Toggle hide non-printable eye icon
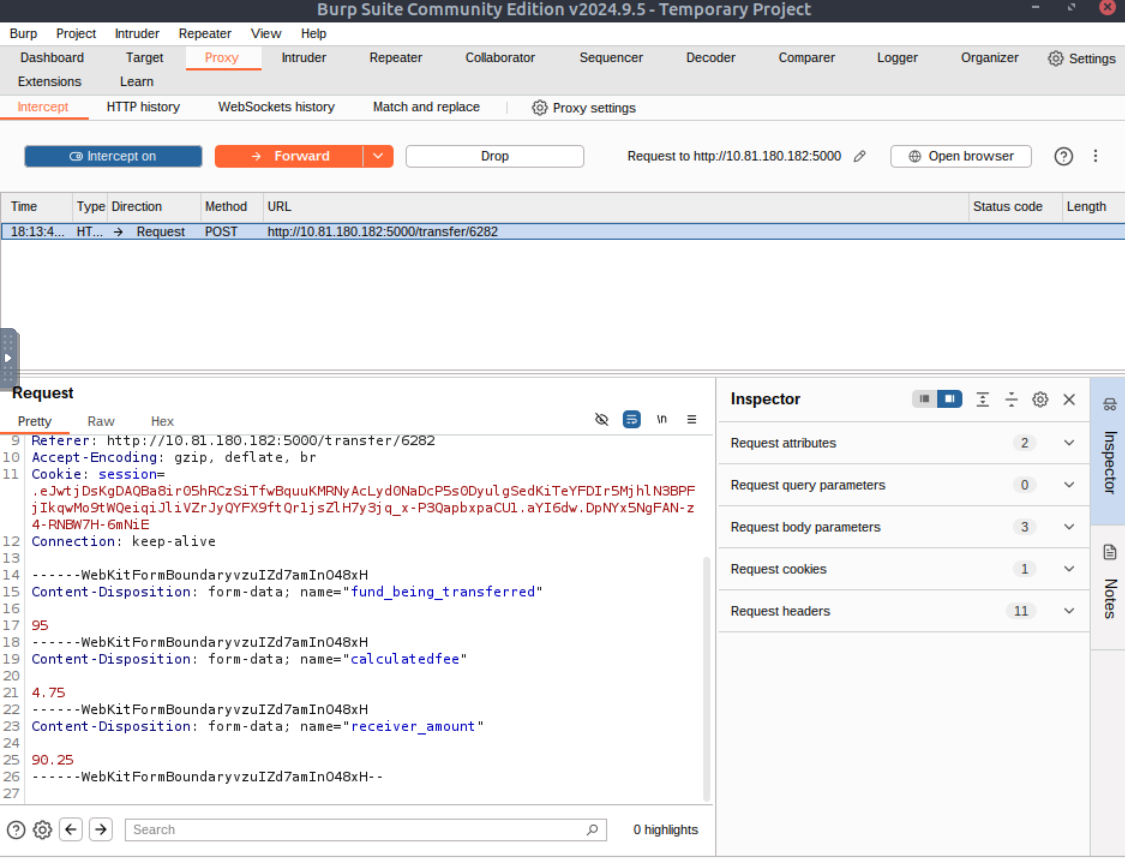Viewport: 1125px width, 859px height. (x=601, y=420)
